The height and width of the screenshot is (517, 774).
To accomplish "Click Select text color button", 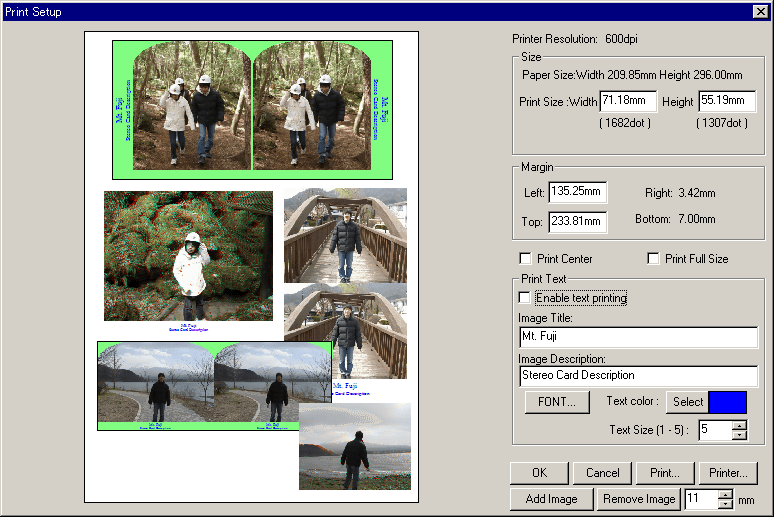I will pos(687,402).
